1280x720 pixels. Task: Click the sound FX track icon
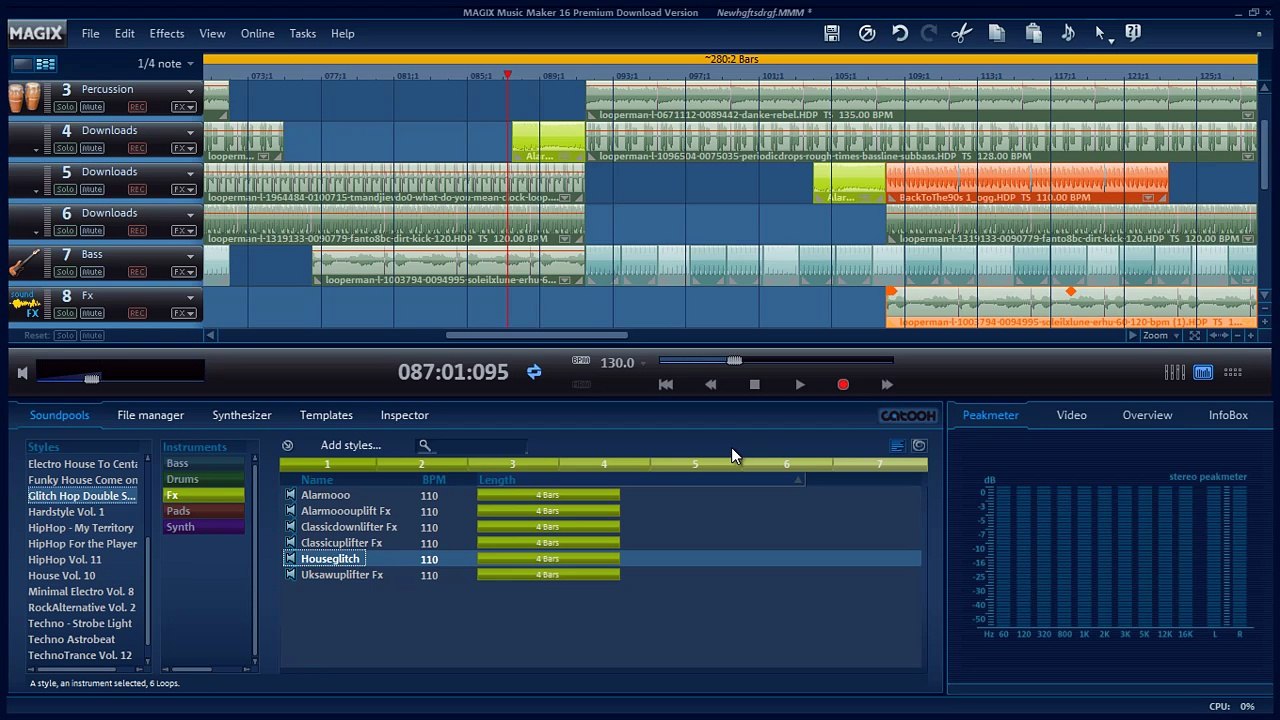24,304
